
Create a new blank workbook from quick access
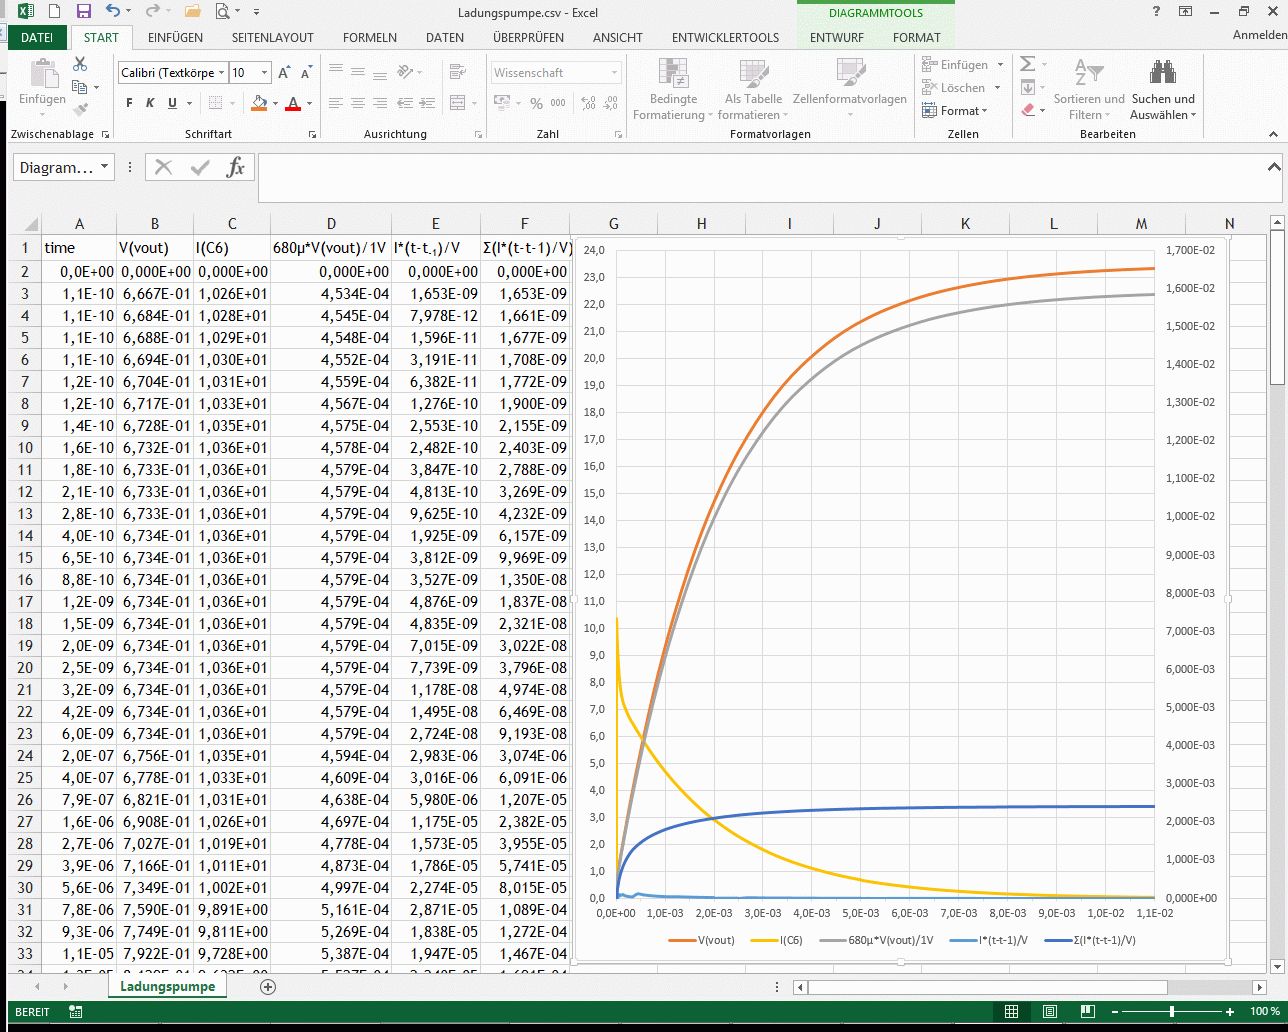pos(53,12)
